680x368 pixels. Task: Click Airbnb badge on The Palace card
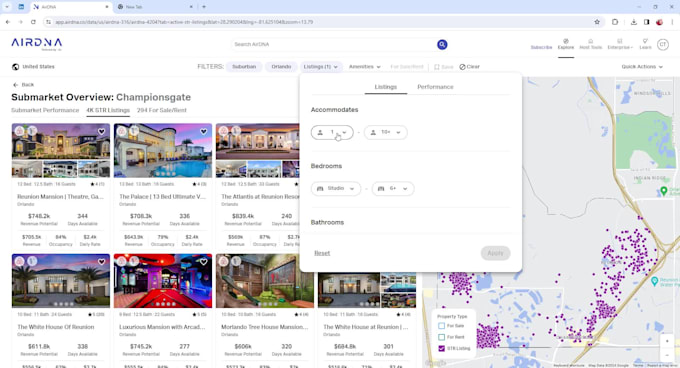point(121,130)
